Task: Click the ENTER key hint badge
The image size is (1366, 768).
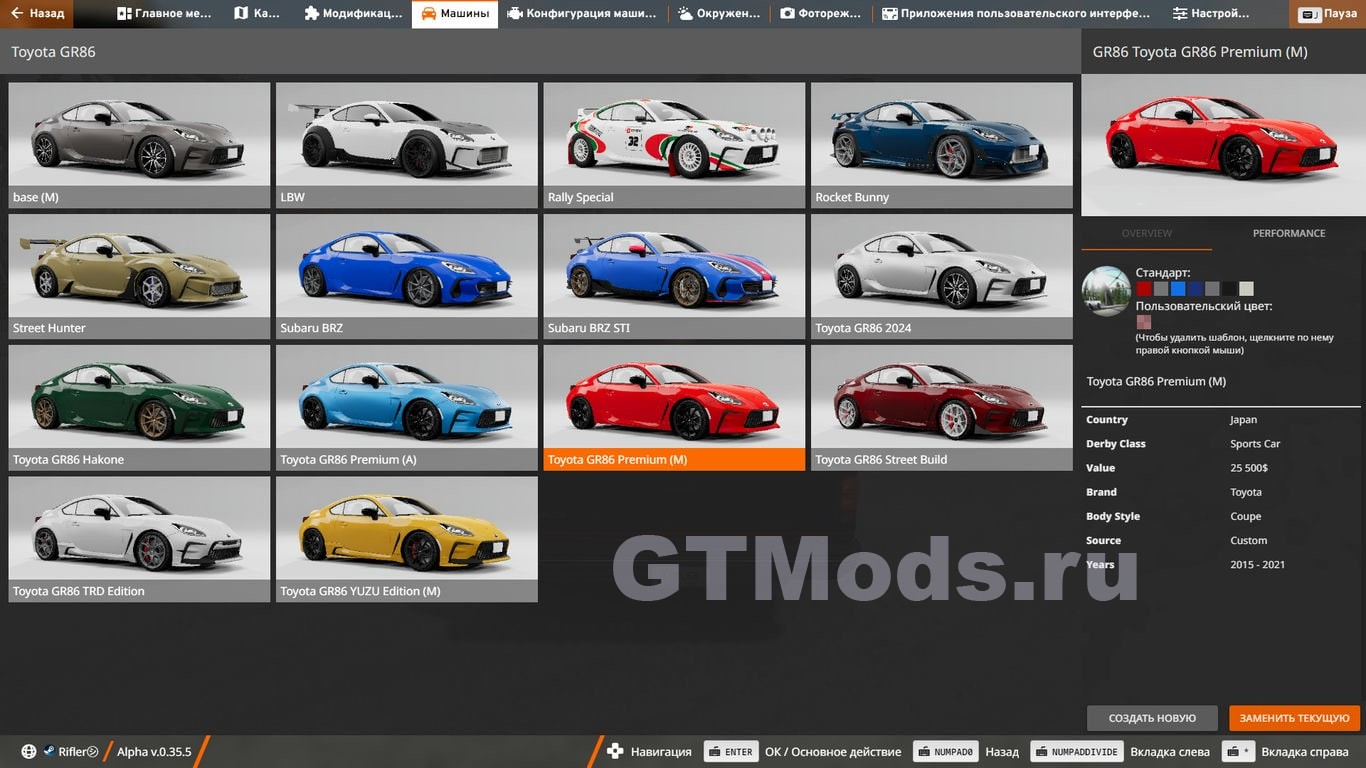Action: click(731, 751)
